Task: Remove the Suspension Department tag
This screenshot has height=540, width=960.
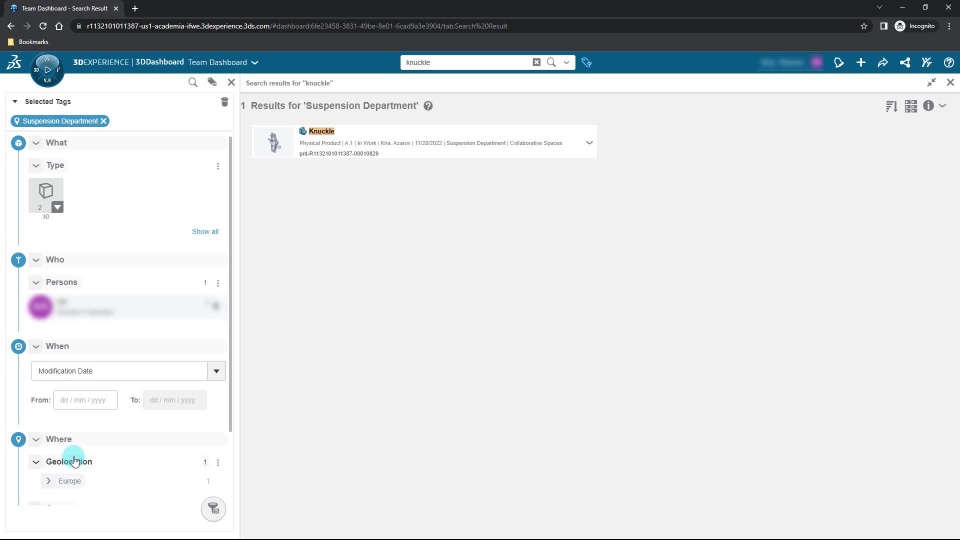Action: point(103,121)
